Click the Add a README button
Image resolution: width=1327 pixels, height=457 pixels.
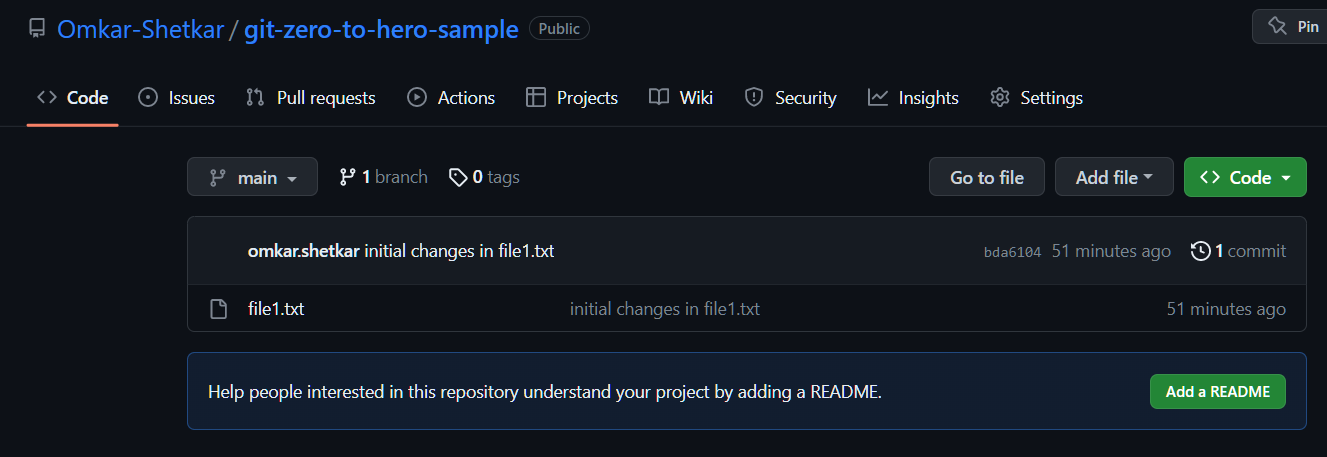[x=1217, y=392]
